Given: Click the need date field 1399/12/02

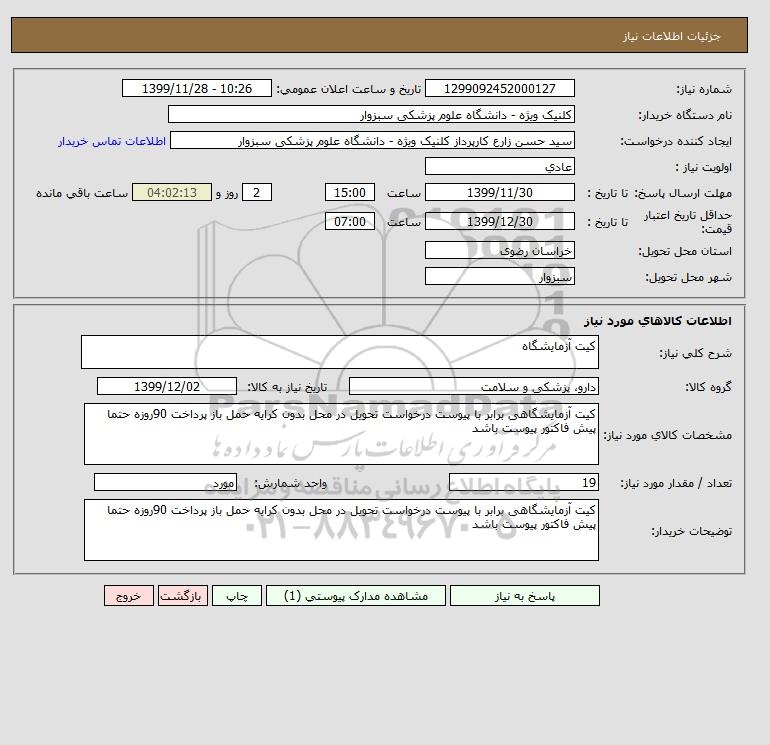Looking at the screenshot, I should coord(167,386).
